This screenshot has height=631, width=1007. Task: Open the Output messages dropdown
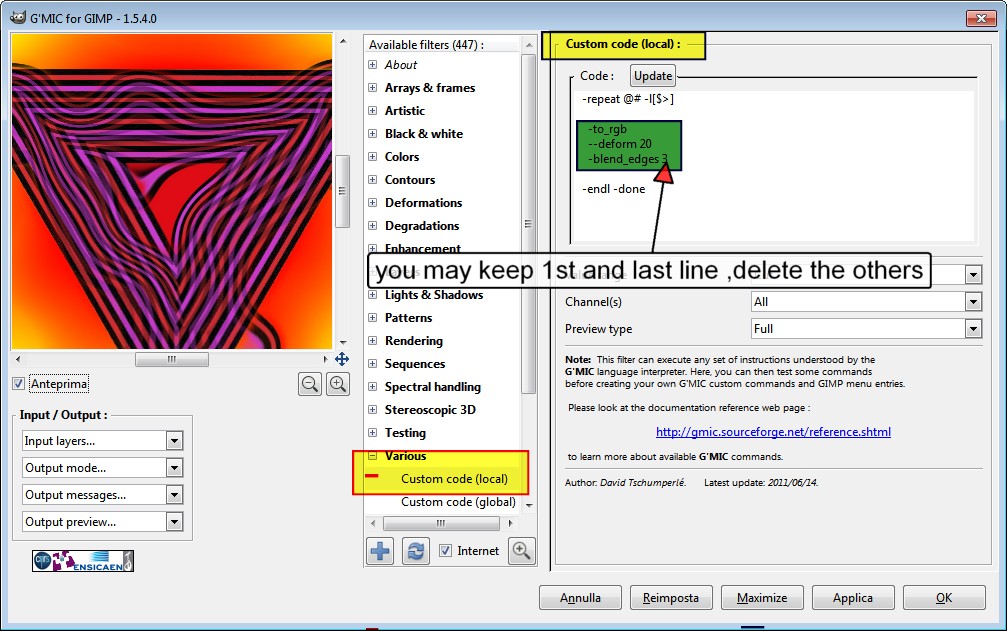103,495
